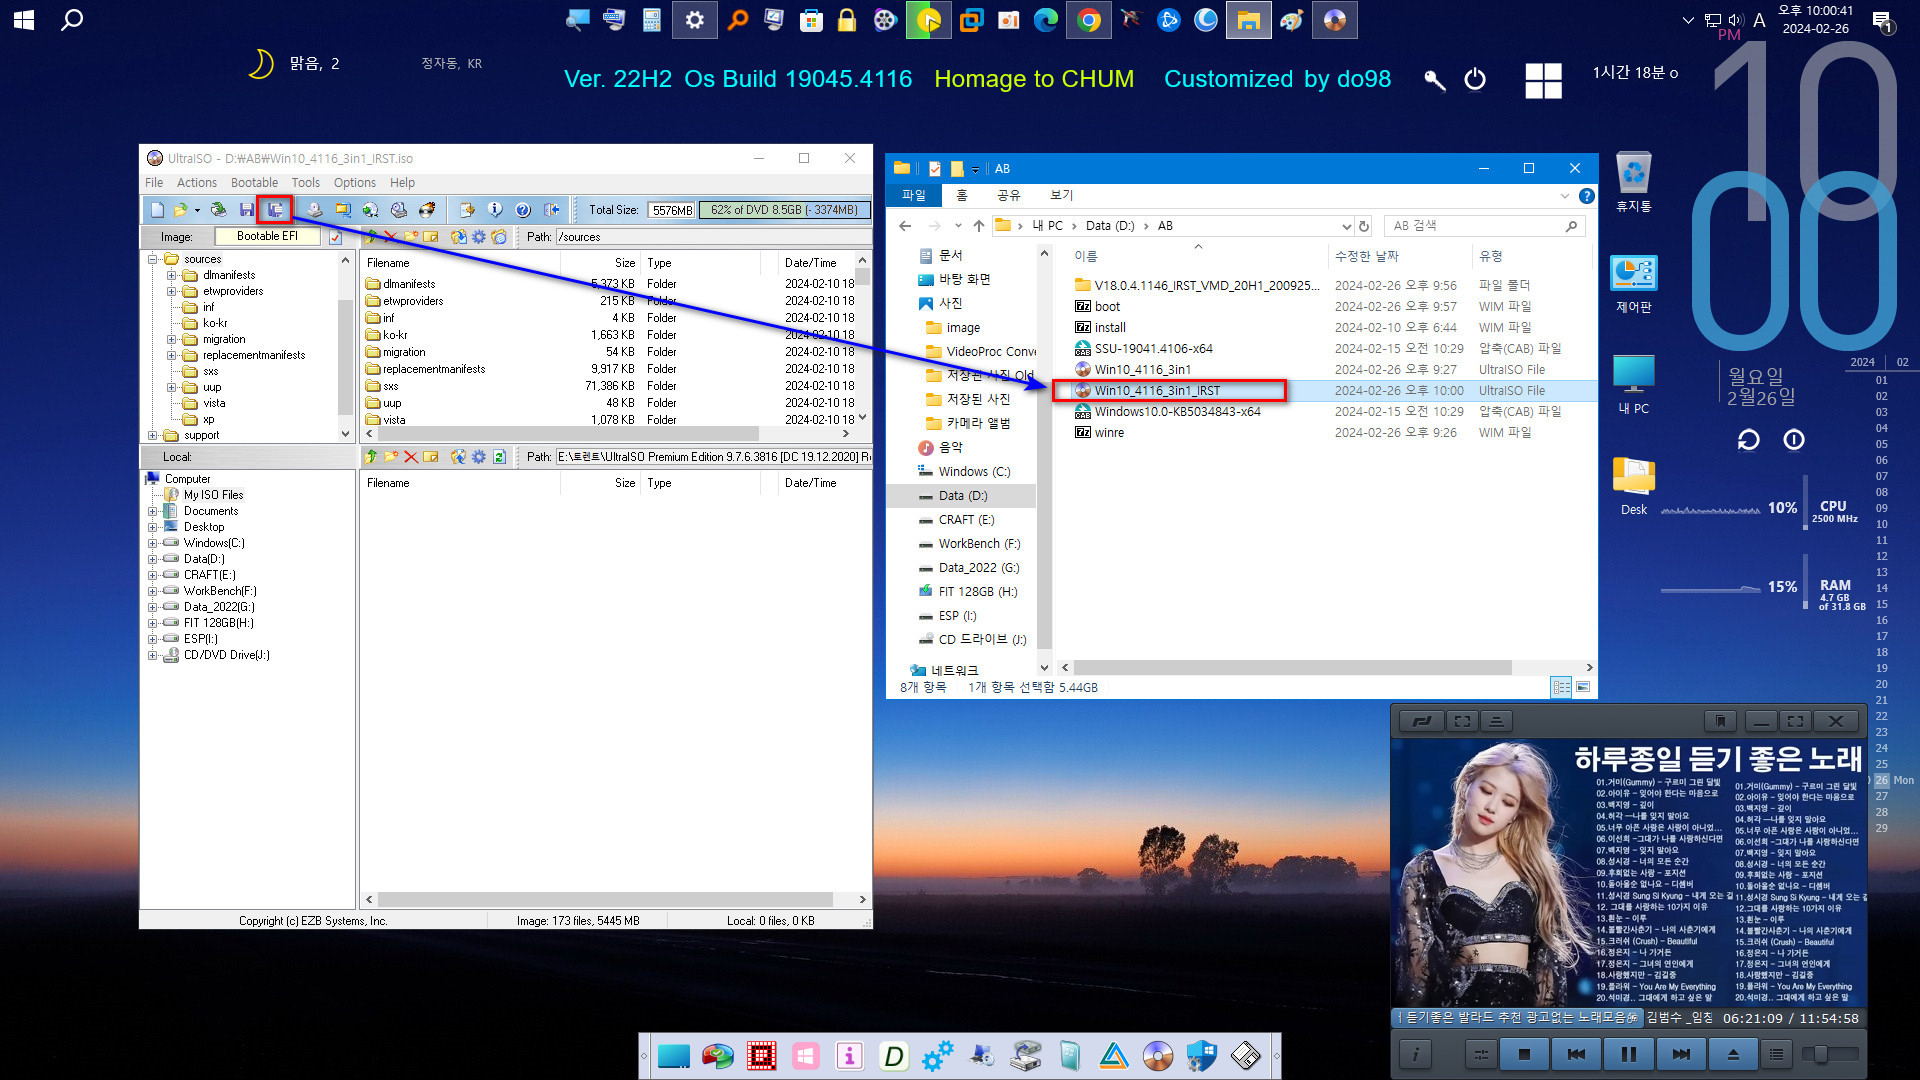Open the 파일 tab in Explorer
The image size is (1920, 1080).
(x=914, y=195)
